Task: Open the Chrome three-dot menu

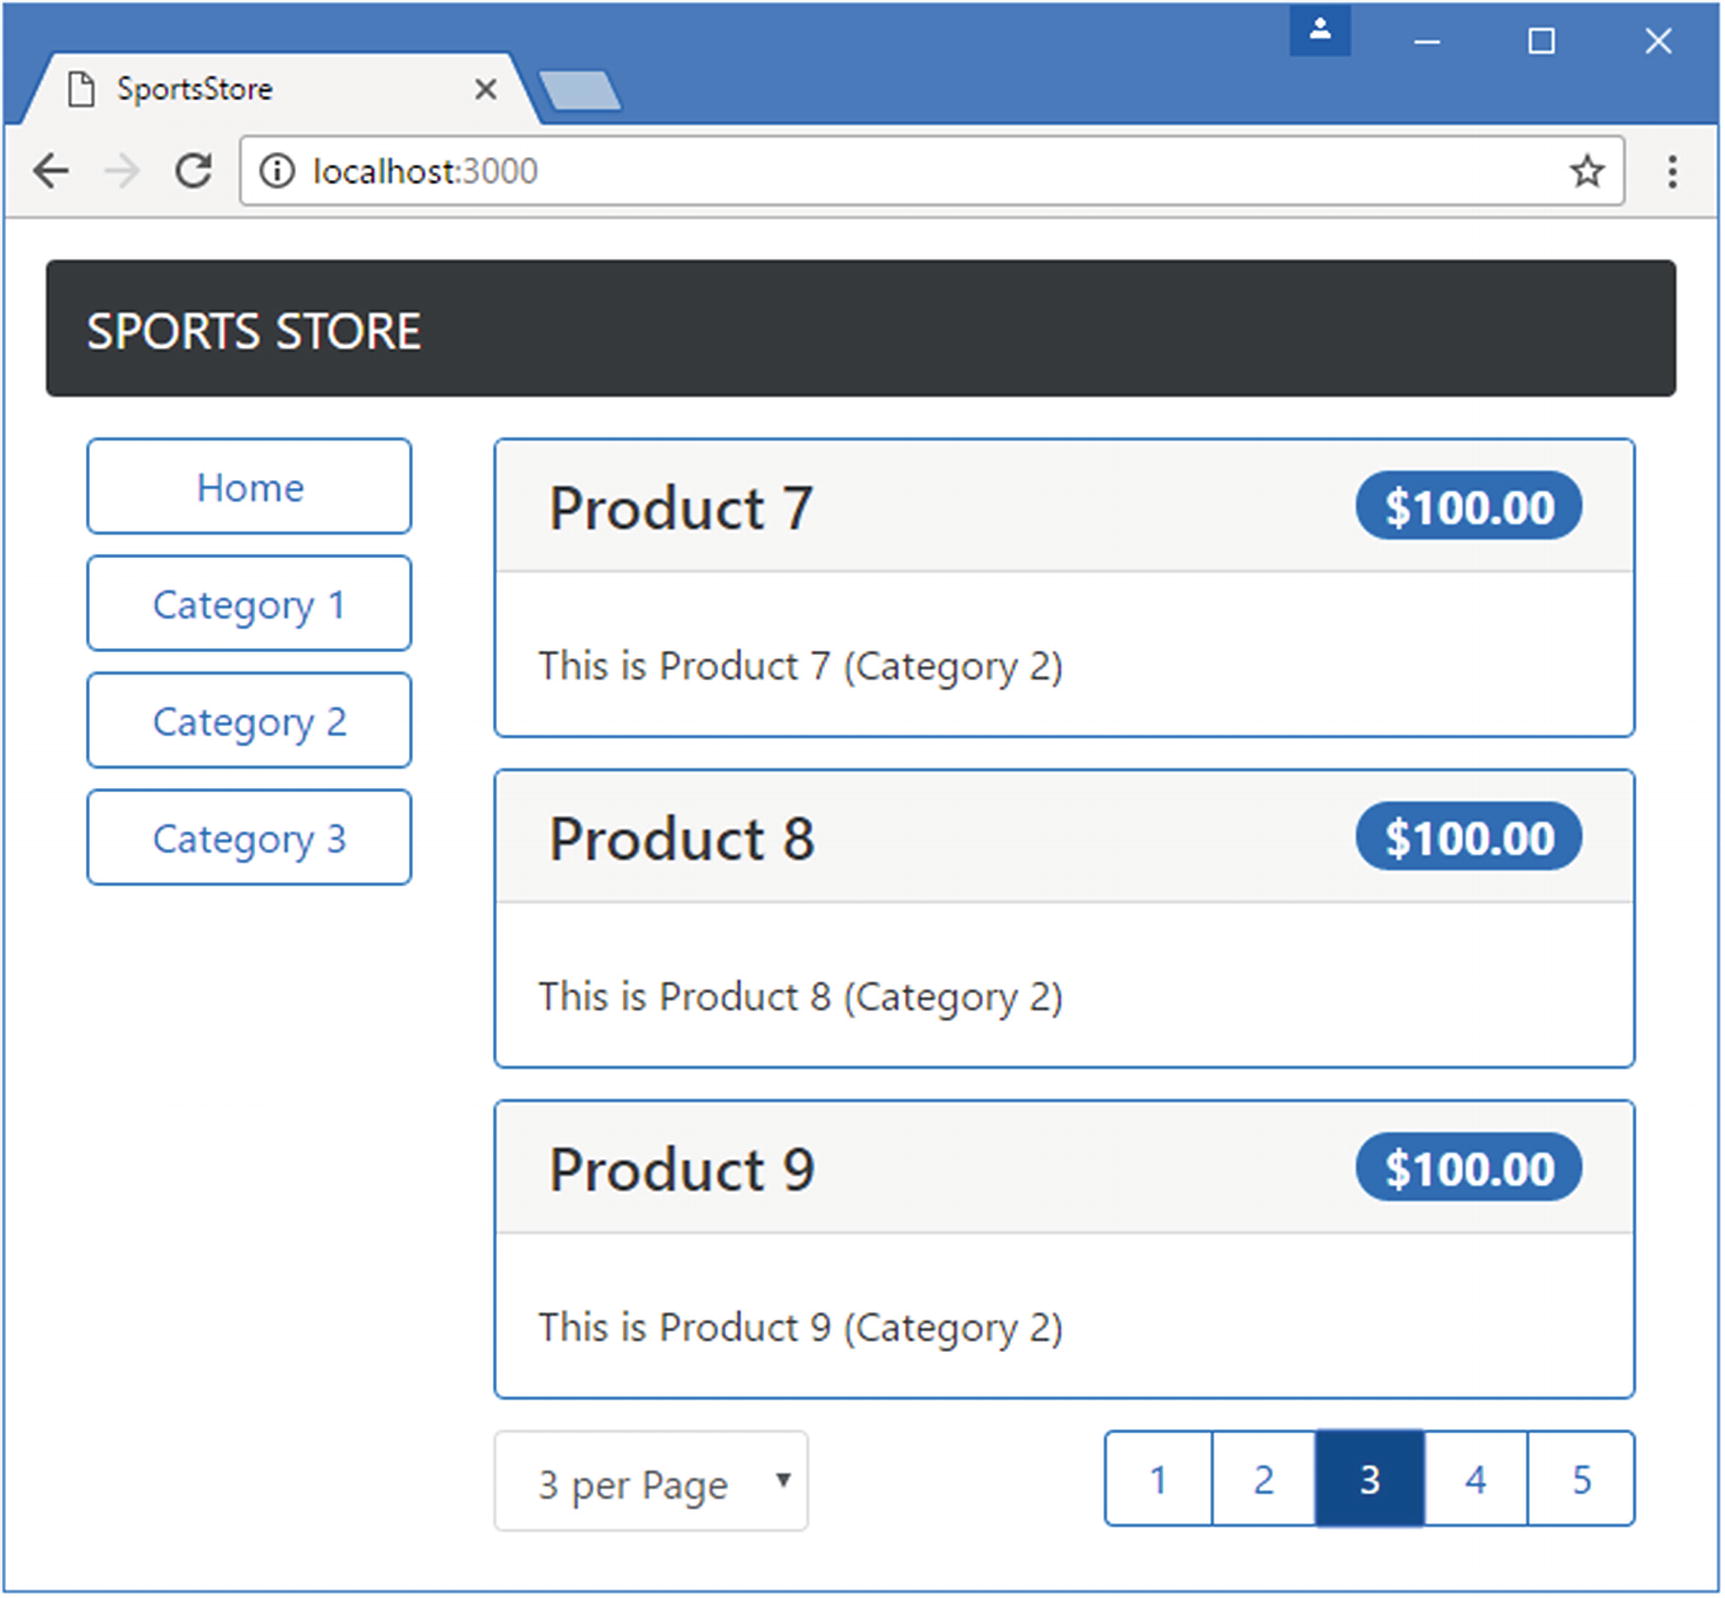Action: tap(1671, 171)
